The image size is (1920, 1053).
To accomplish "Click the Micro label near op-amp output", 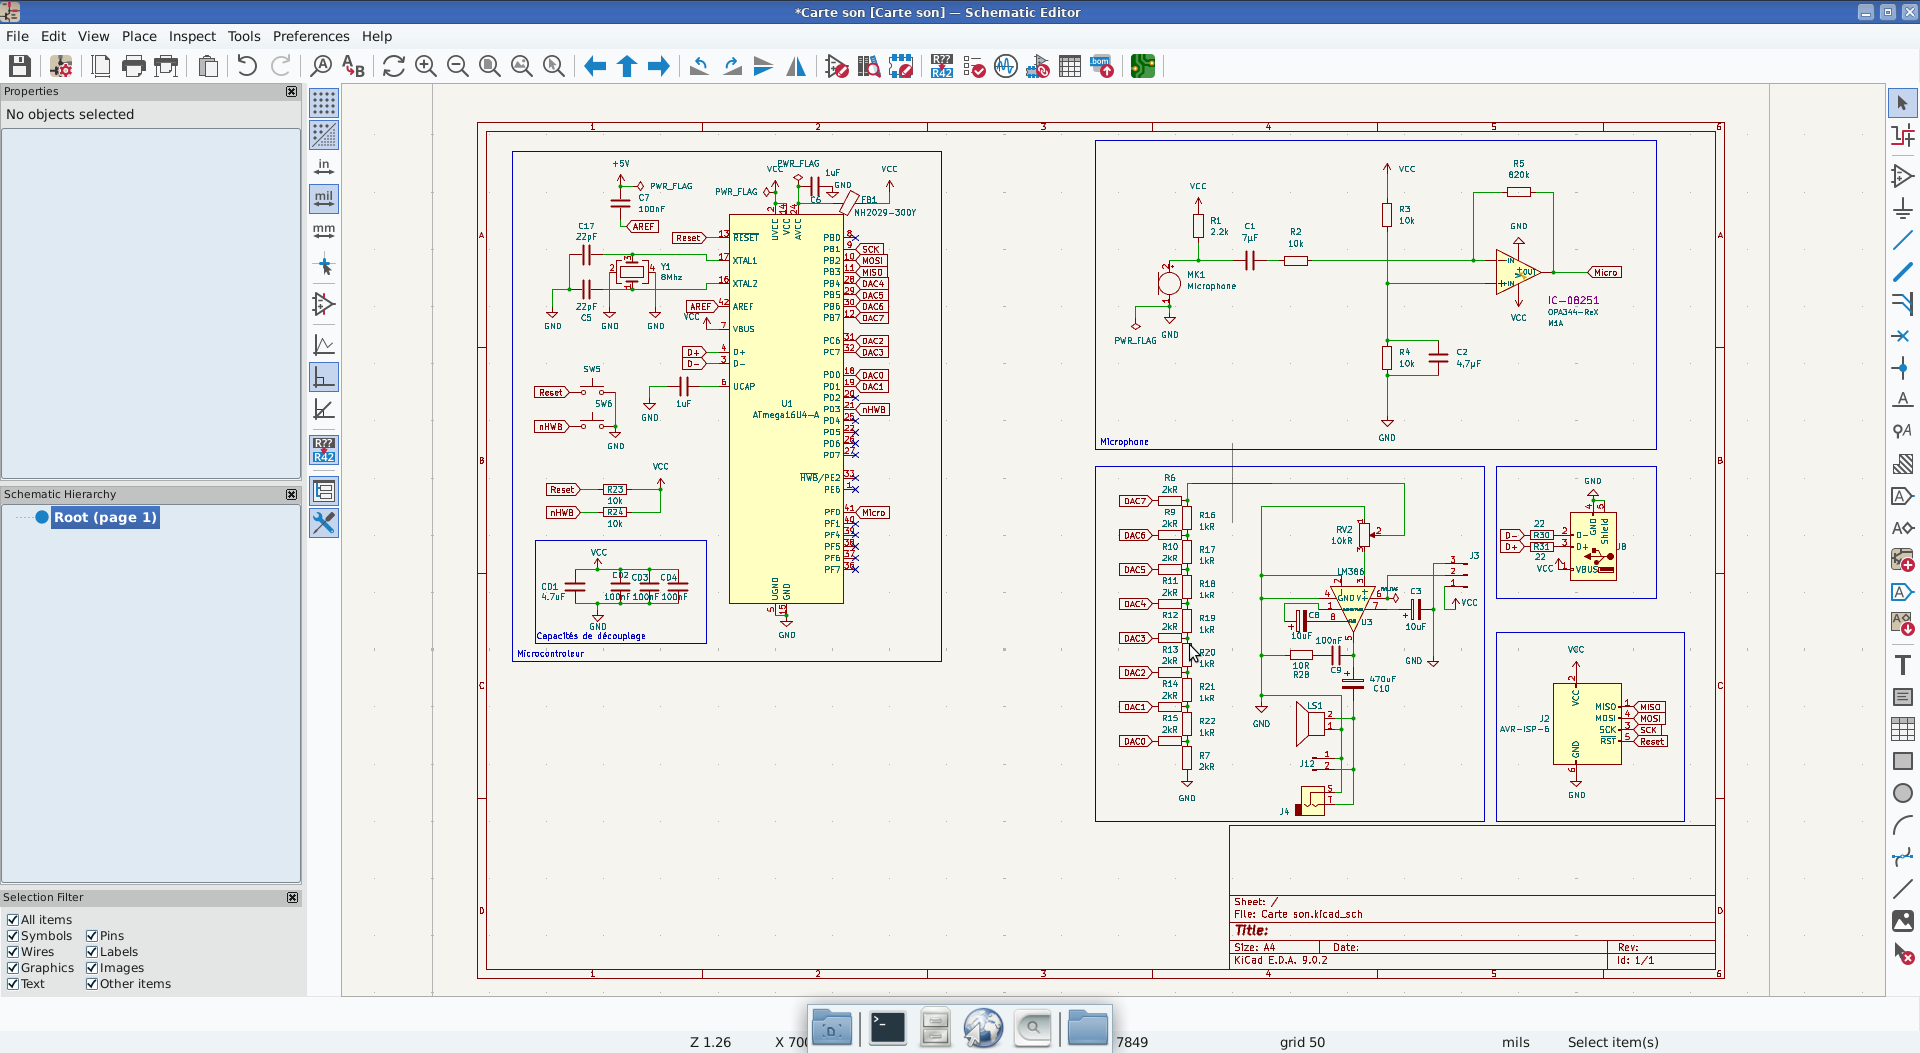I will (1605, 272).
